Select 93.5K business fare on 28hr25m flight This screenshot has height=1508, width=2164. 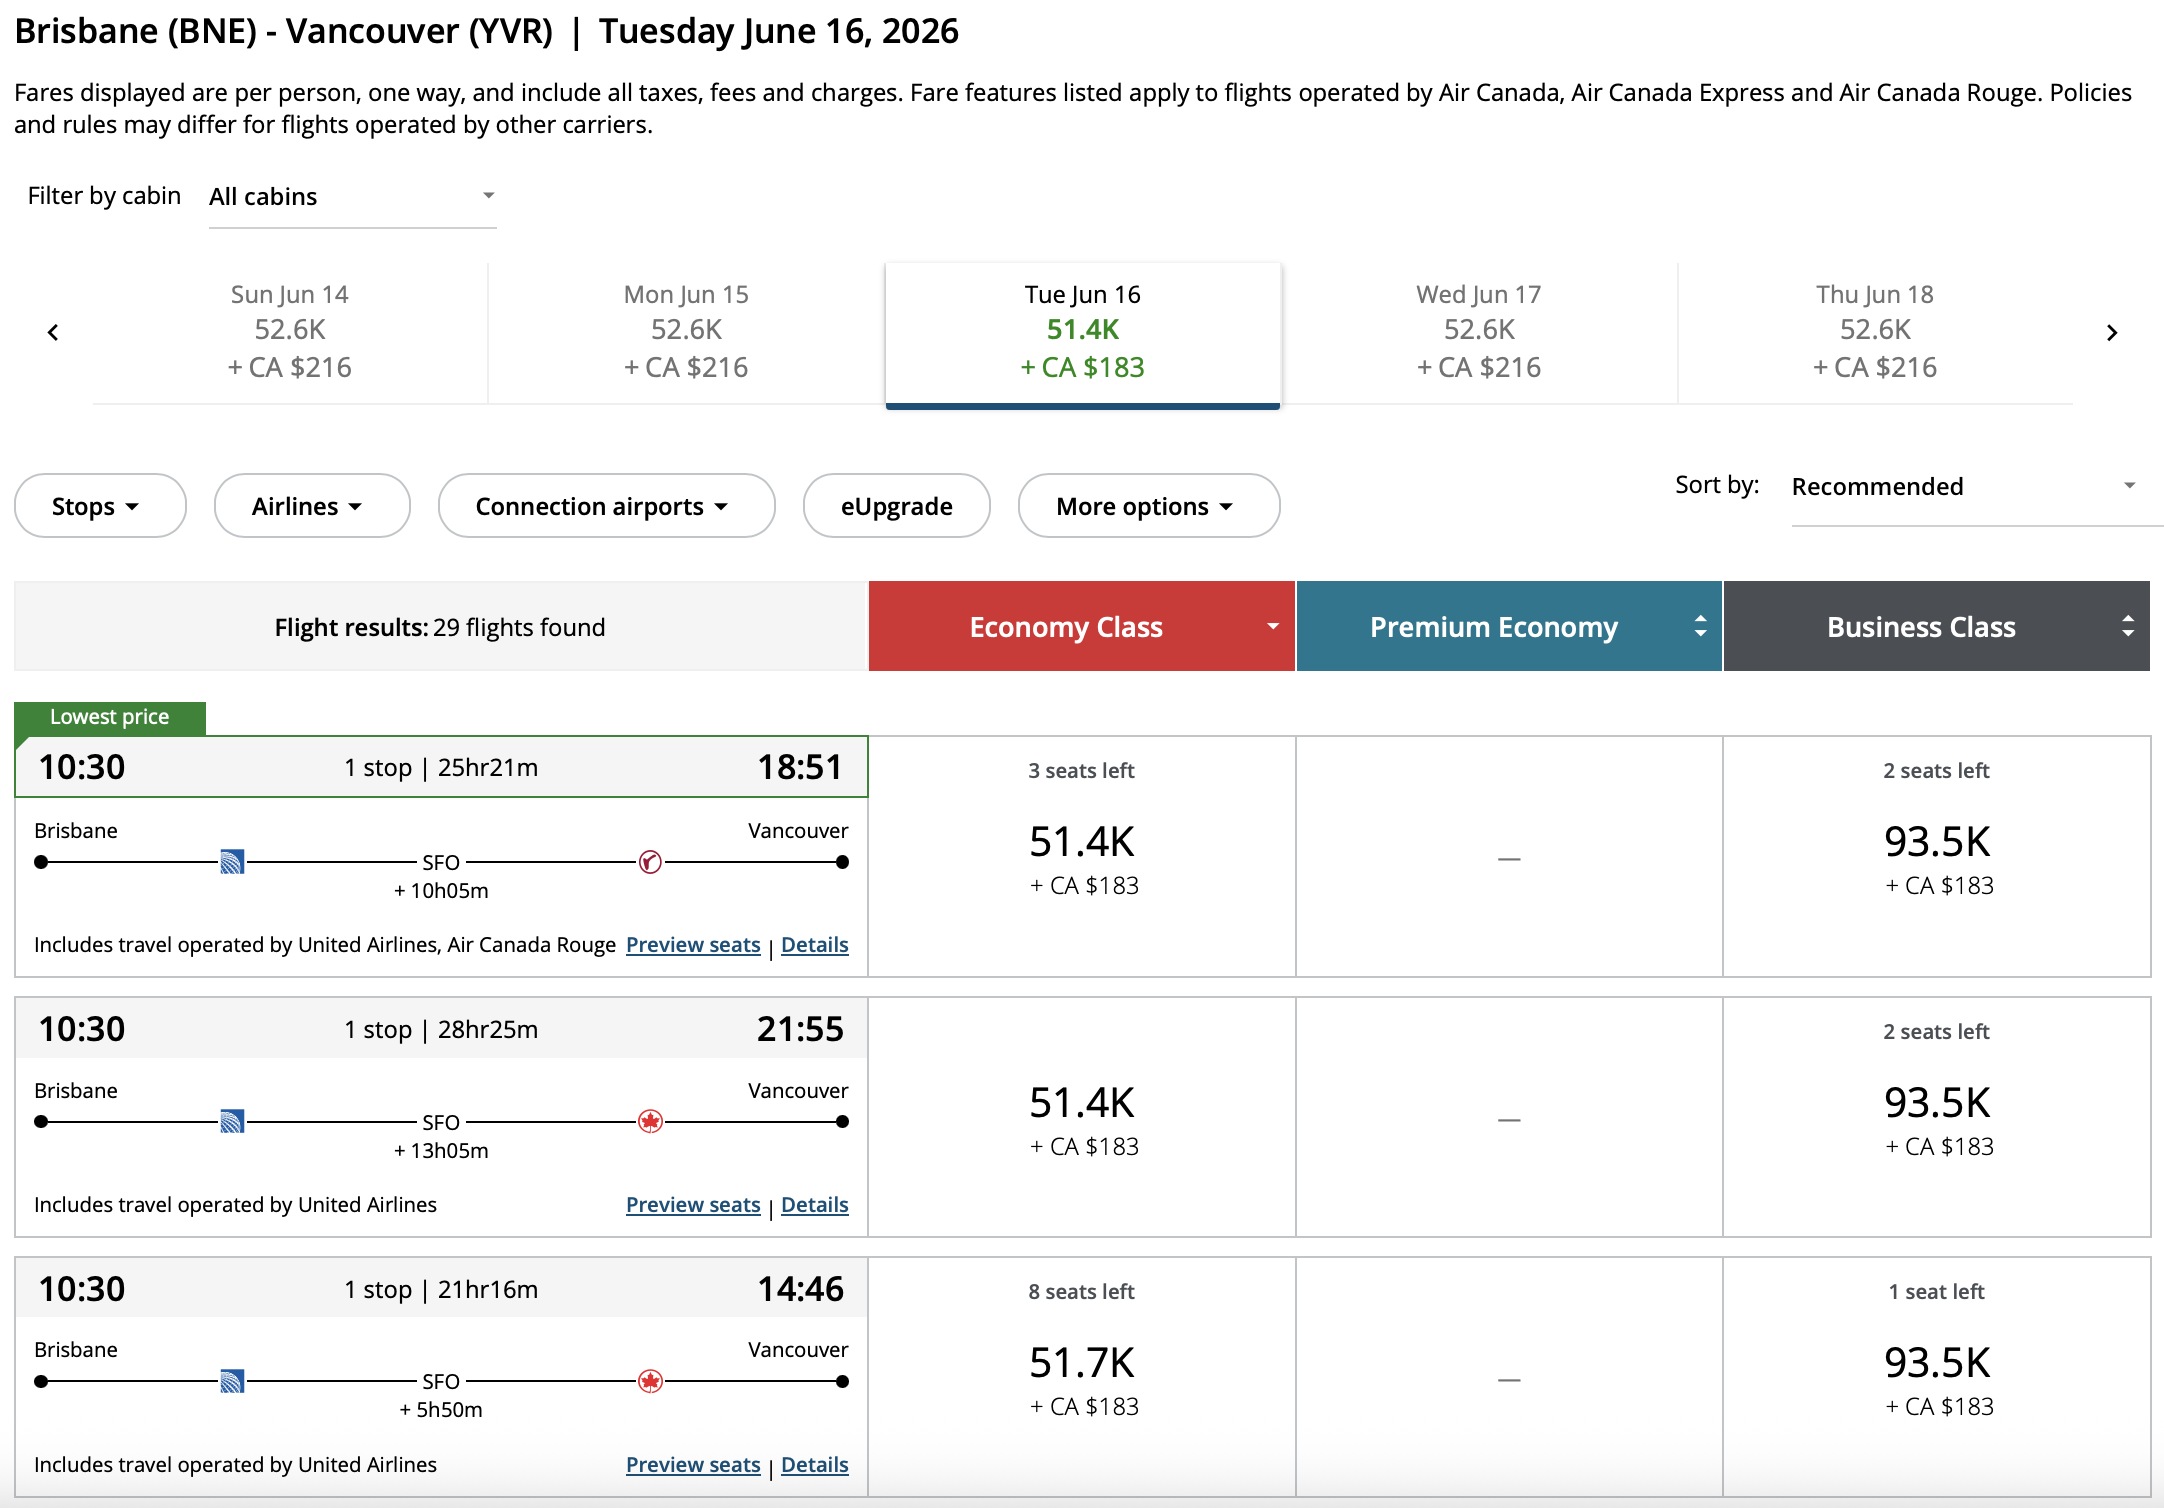tap(1937, 1118)
